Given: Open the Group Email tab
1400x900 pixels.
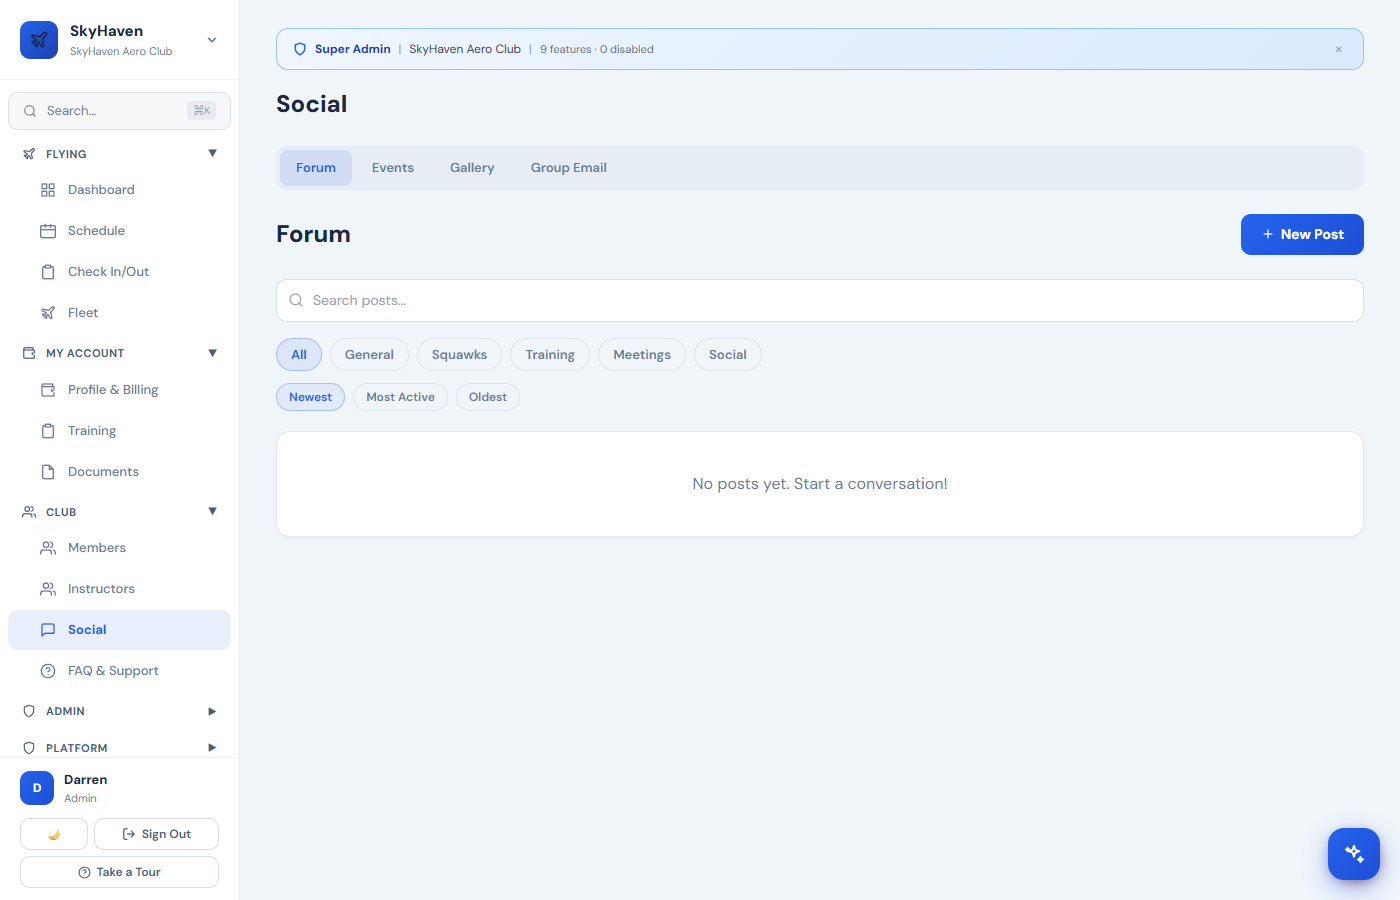Looking at the screenshot, I should point(568,167).
